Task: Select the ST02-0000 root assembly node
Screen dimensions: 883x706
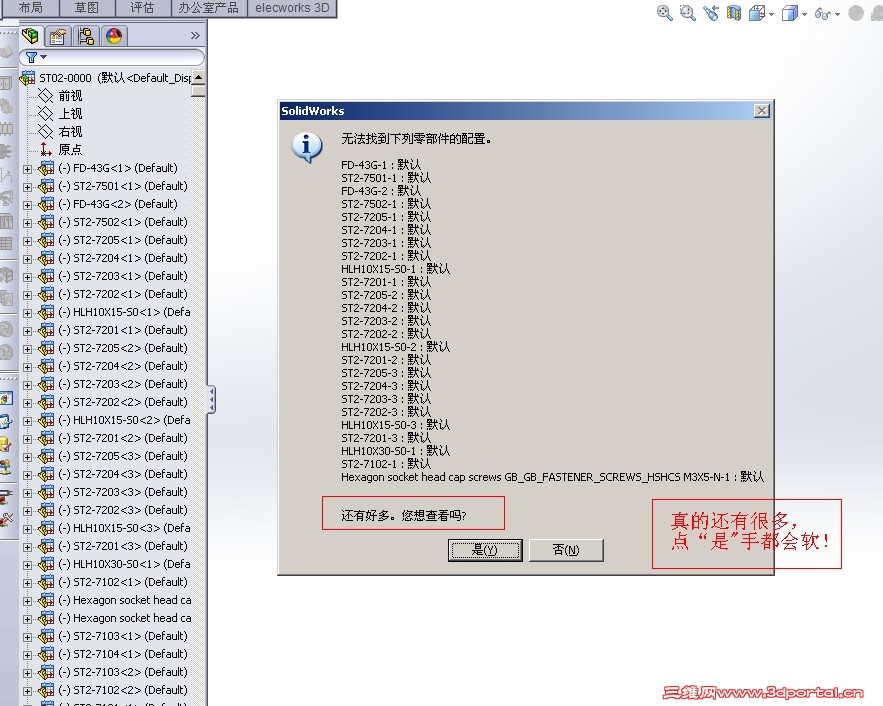Action: pyautogui.click(x=107, y=78)
